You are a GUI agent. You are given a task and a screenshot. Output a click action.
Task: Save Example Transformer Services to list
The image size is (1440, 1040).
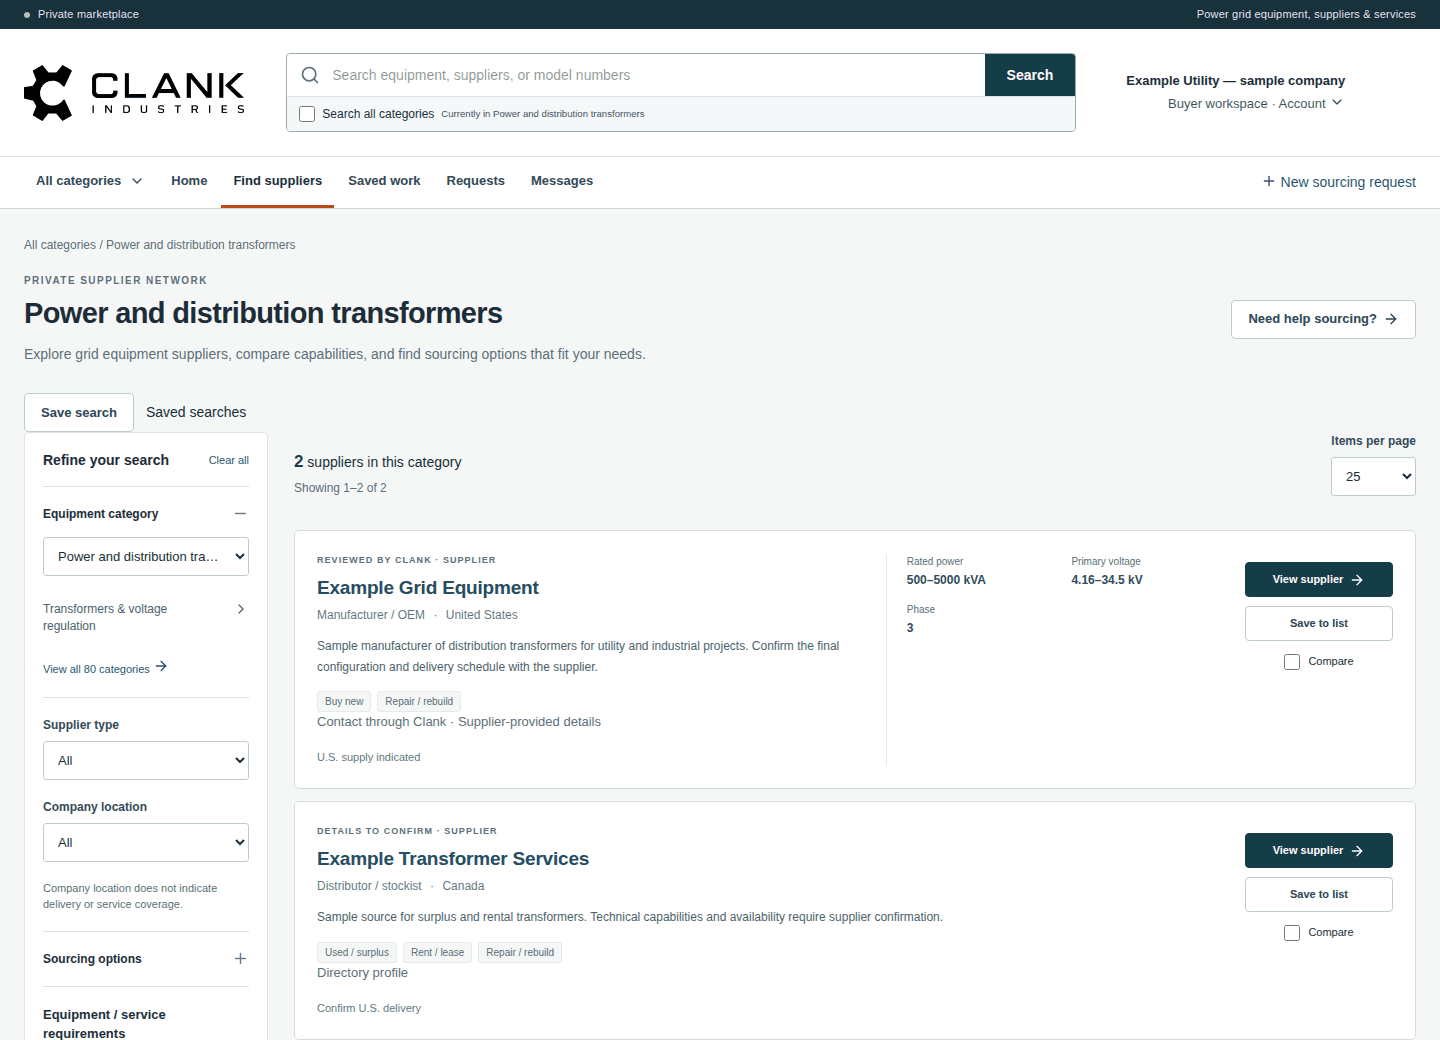[1319, 895]
